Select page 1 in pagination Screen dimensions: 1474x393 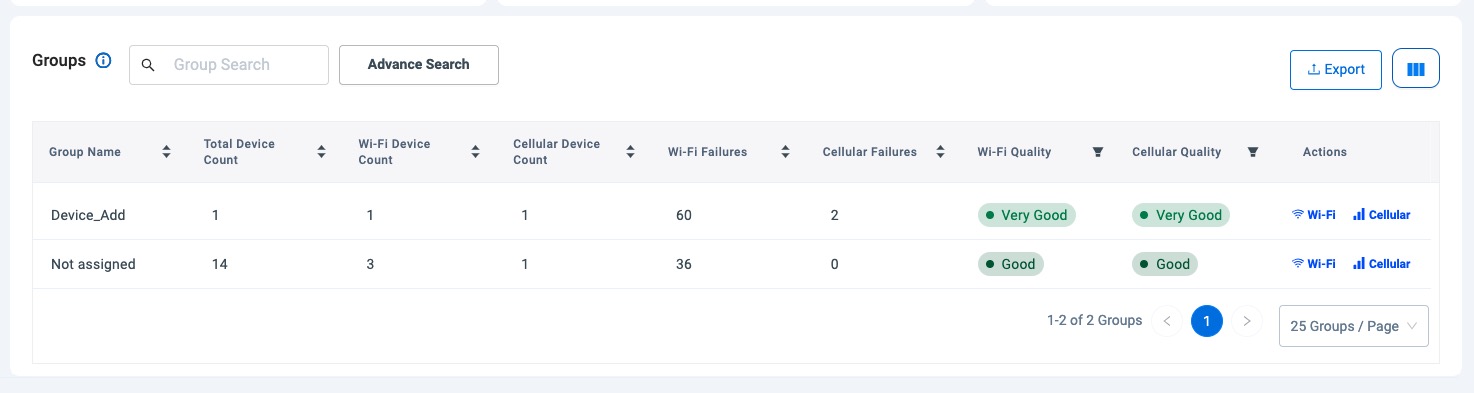[x=1207, y=321]
